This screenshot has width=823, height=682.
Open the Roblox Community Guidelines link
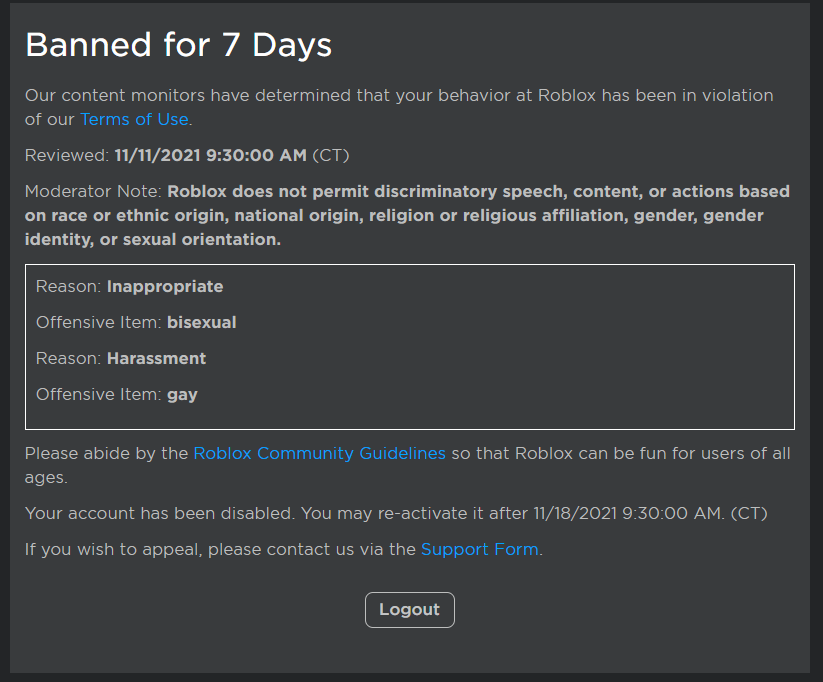[x=319, y=453]
